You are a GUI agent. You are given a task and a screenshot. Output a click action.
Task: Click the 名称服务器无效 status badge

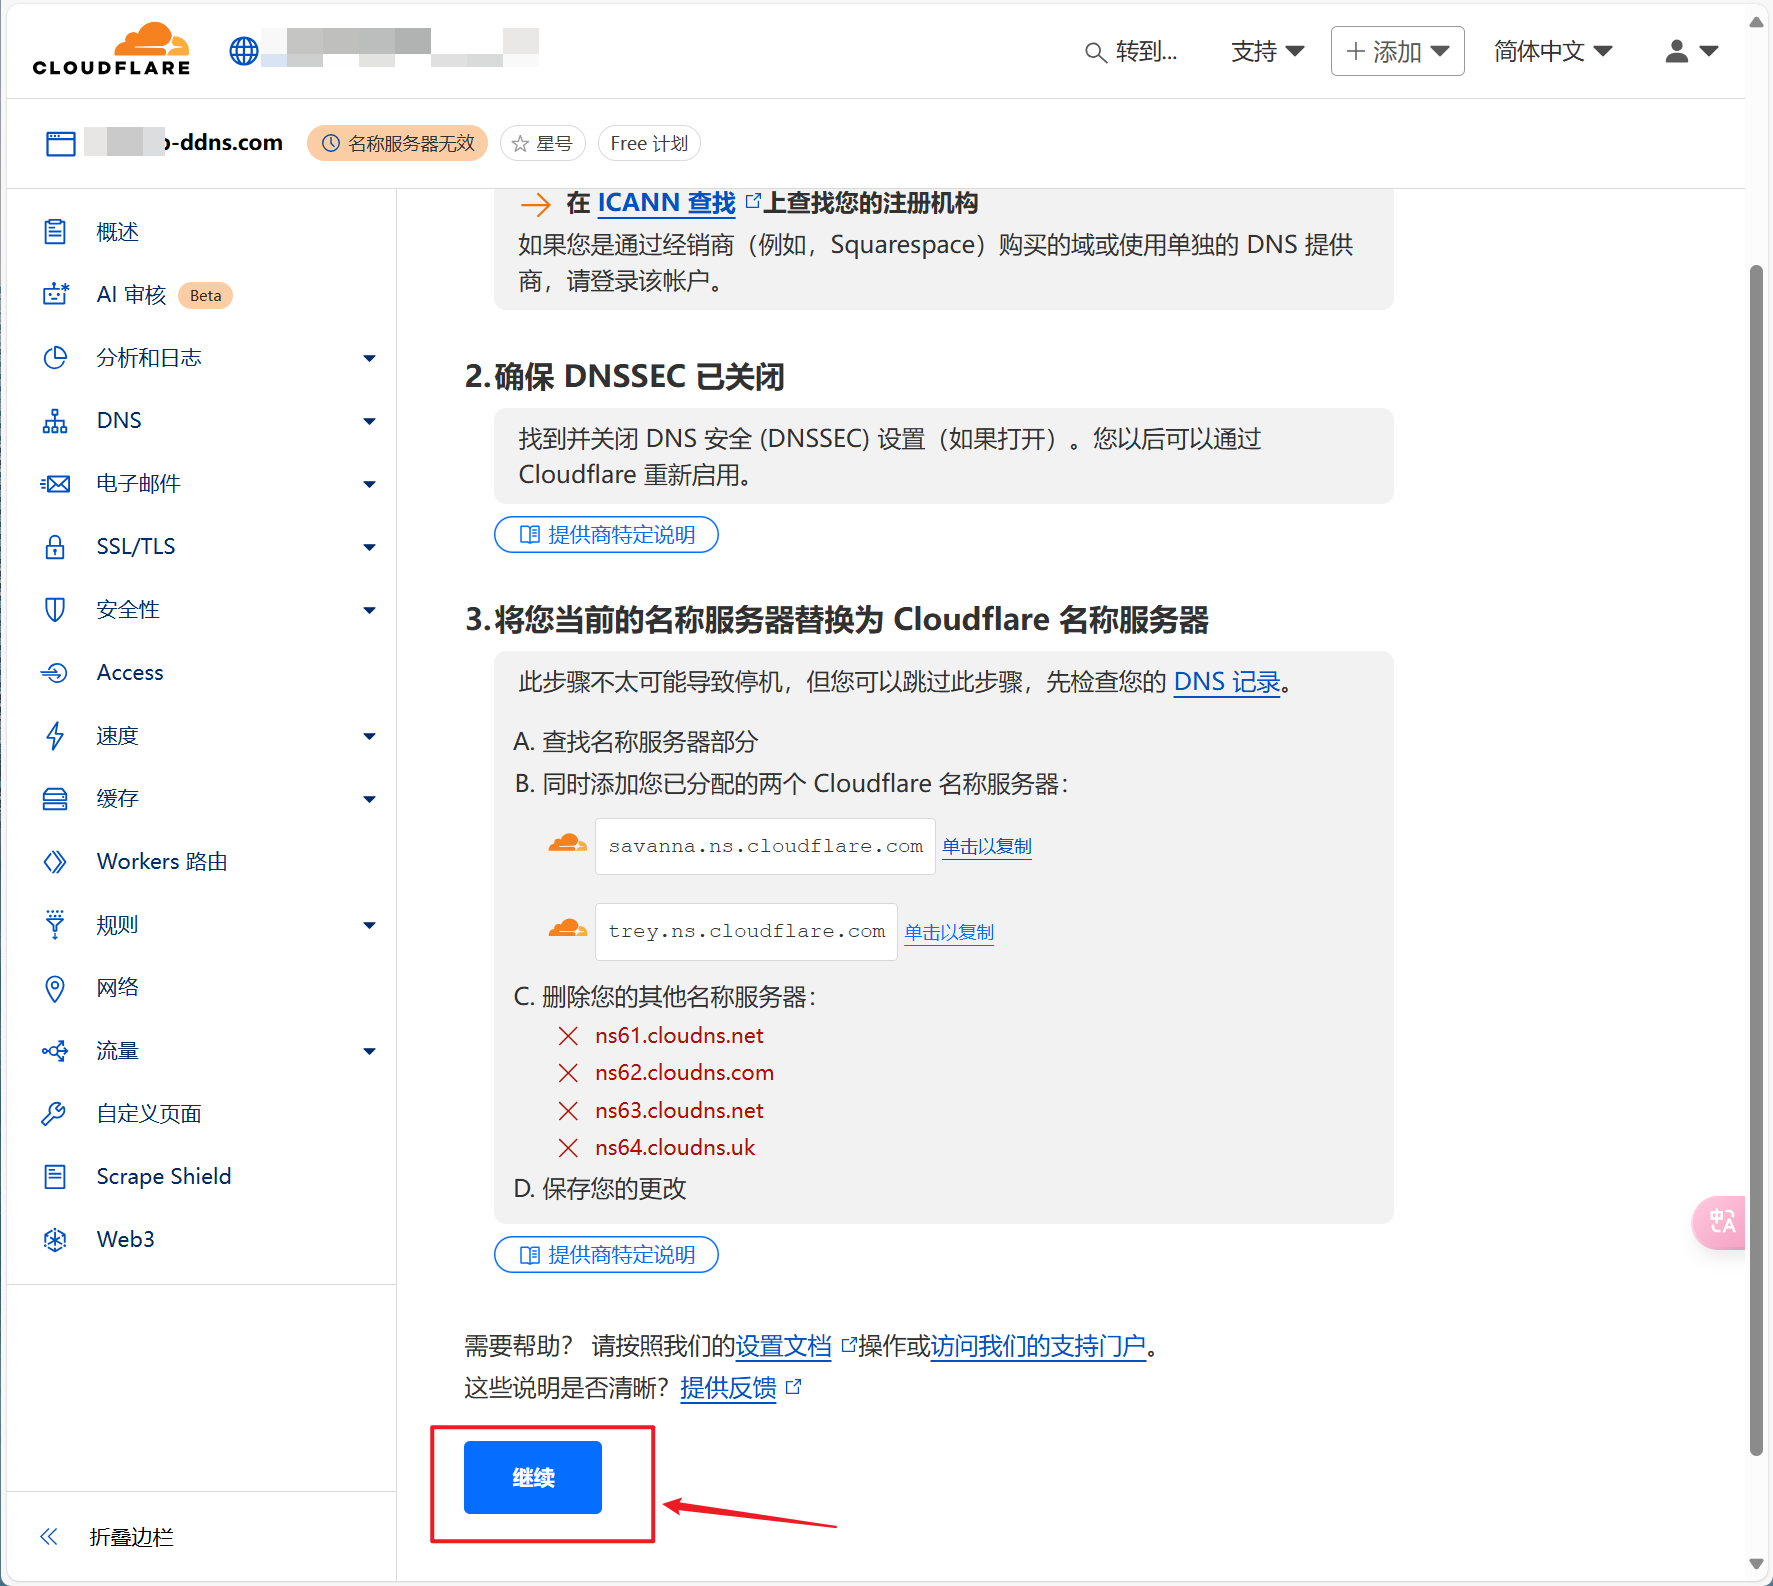[397, 144]
